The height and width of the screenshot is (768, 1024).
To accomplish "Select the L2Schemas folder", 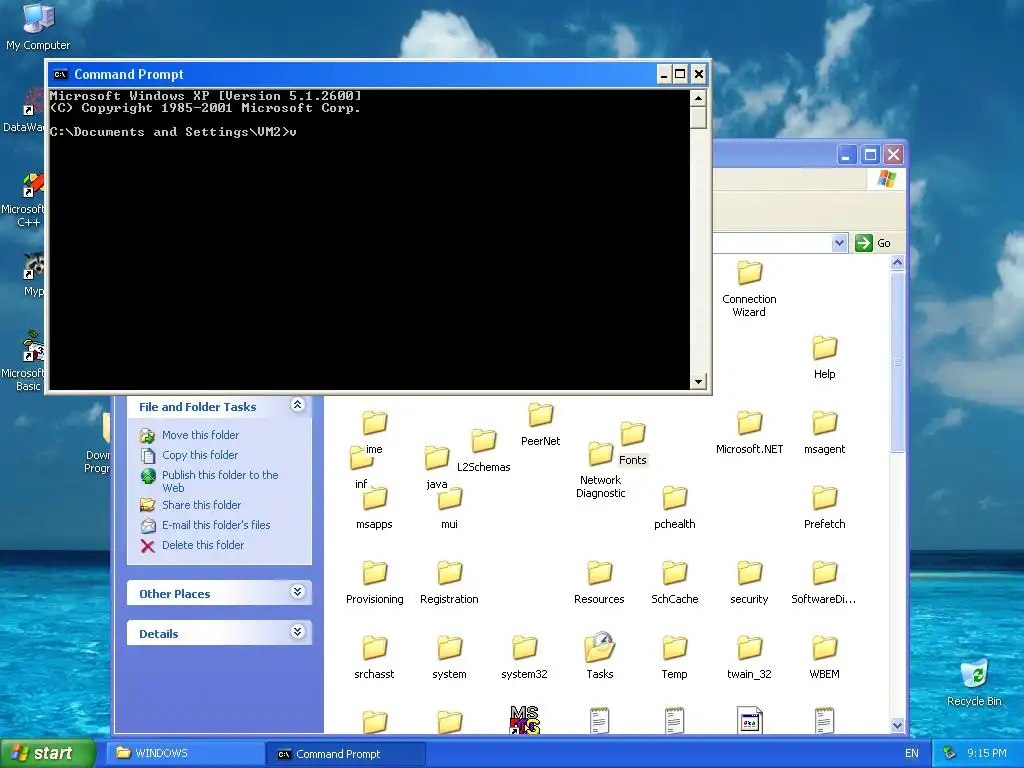I will [x=483, y=451].
